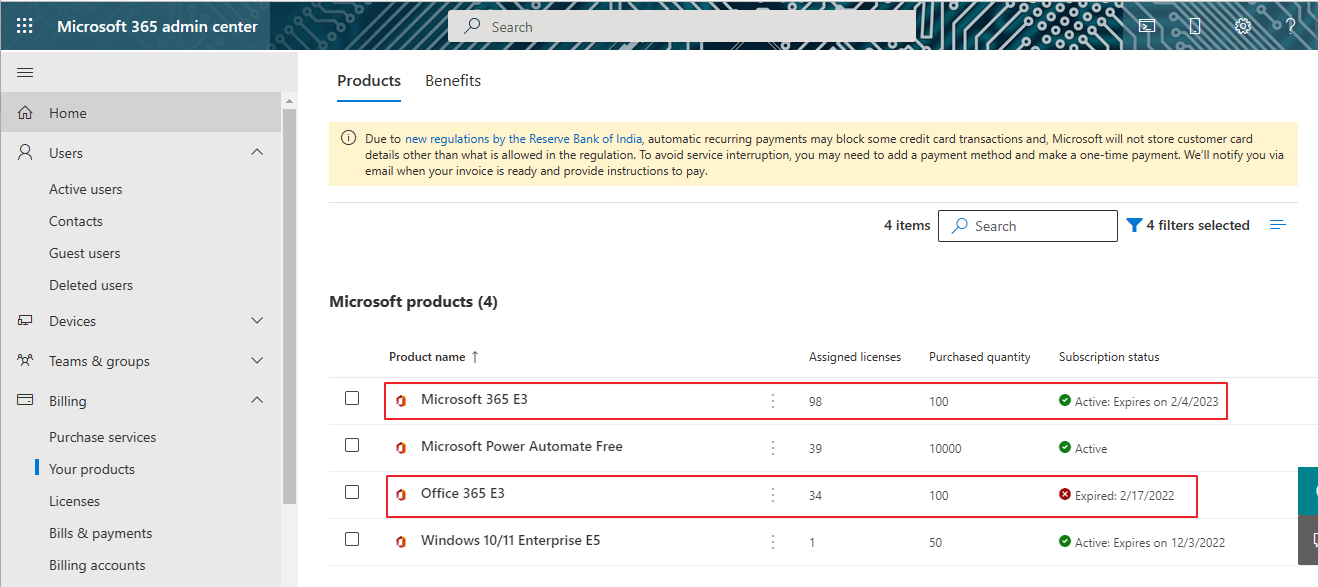The image size is (1318, 587).
Task: Open the Microsoft Power Automate Free product
Action: [x=522, y=446]
